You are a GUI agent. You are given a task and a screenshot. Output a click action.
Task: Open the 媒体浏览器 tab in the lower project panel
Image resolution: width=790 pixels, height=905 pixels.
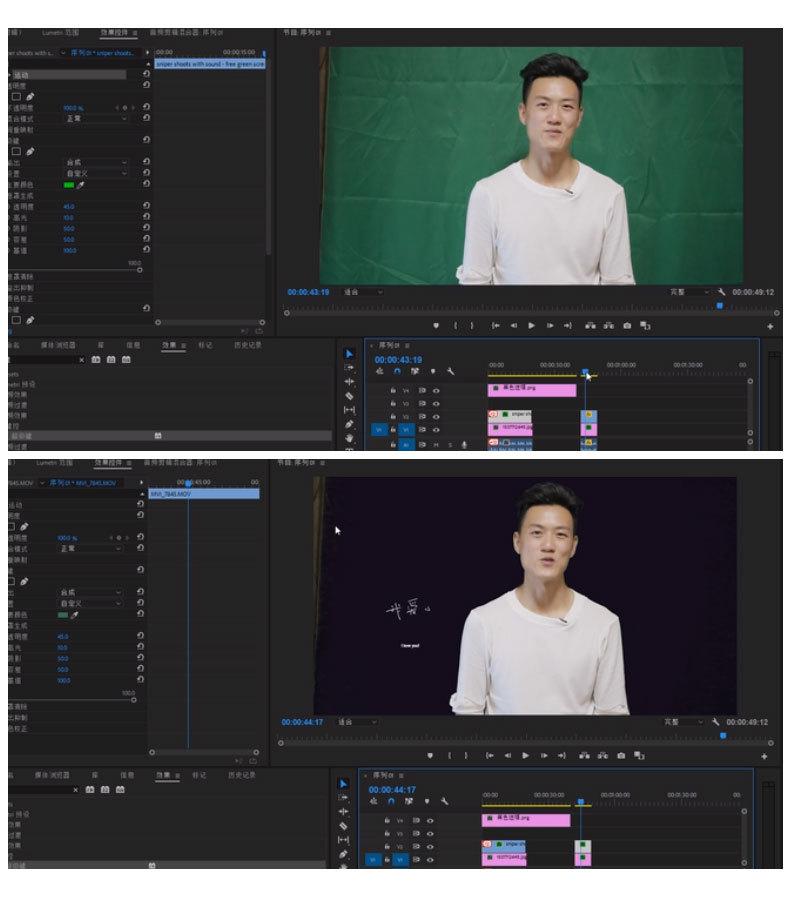56,775
